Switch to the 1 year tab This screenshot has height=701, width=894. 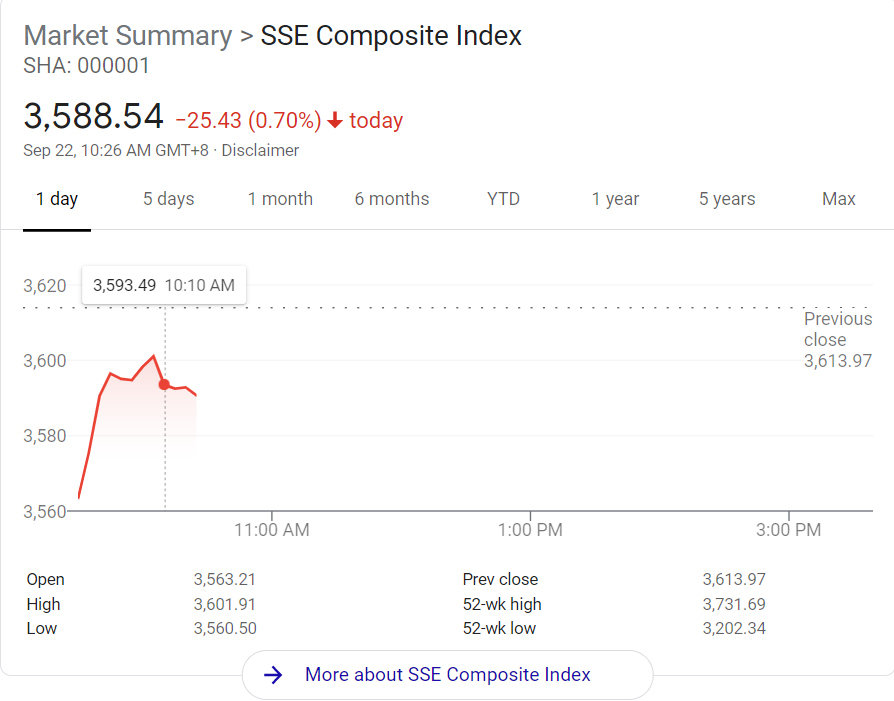tap(615, 199)
